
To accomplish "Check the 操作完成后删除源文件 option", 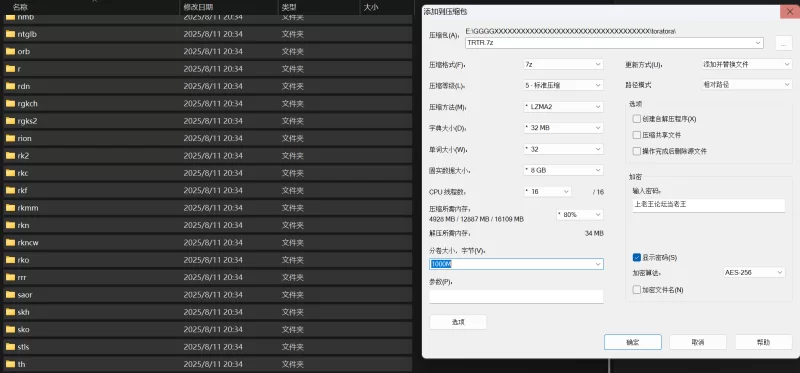I will coord(636,152).
